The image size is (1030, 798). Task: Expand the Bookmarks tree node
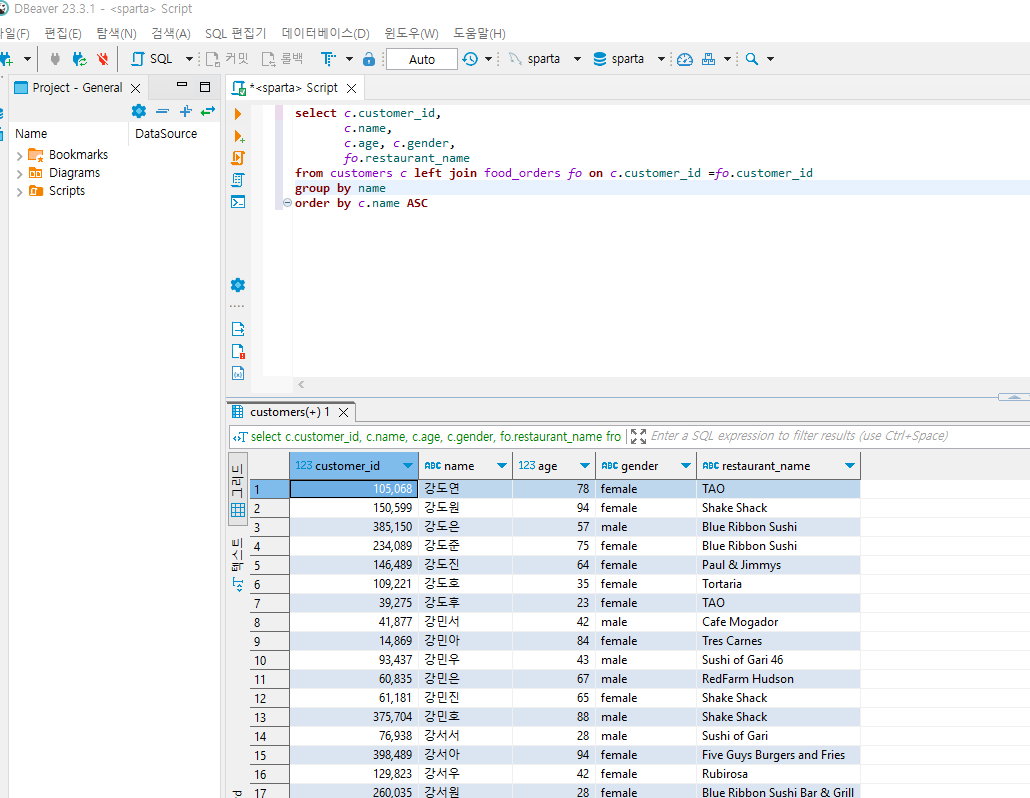[x=20, y=156]
